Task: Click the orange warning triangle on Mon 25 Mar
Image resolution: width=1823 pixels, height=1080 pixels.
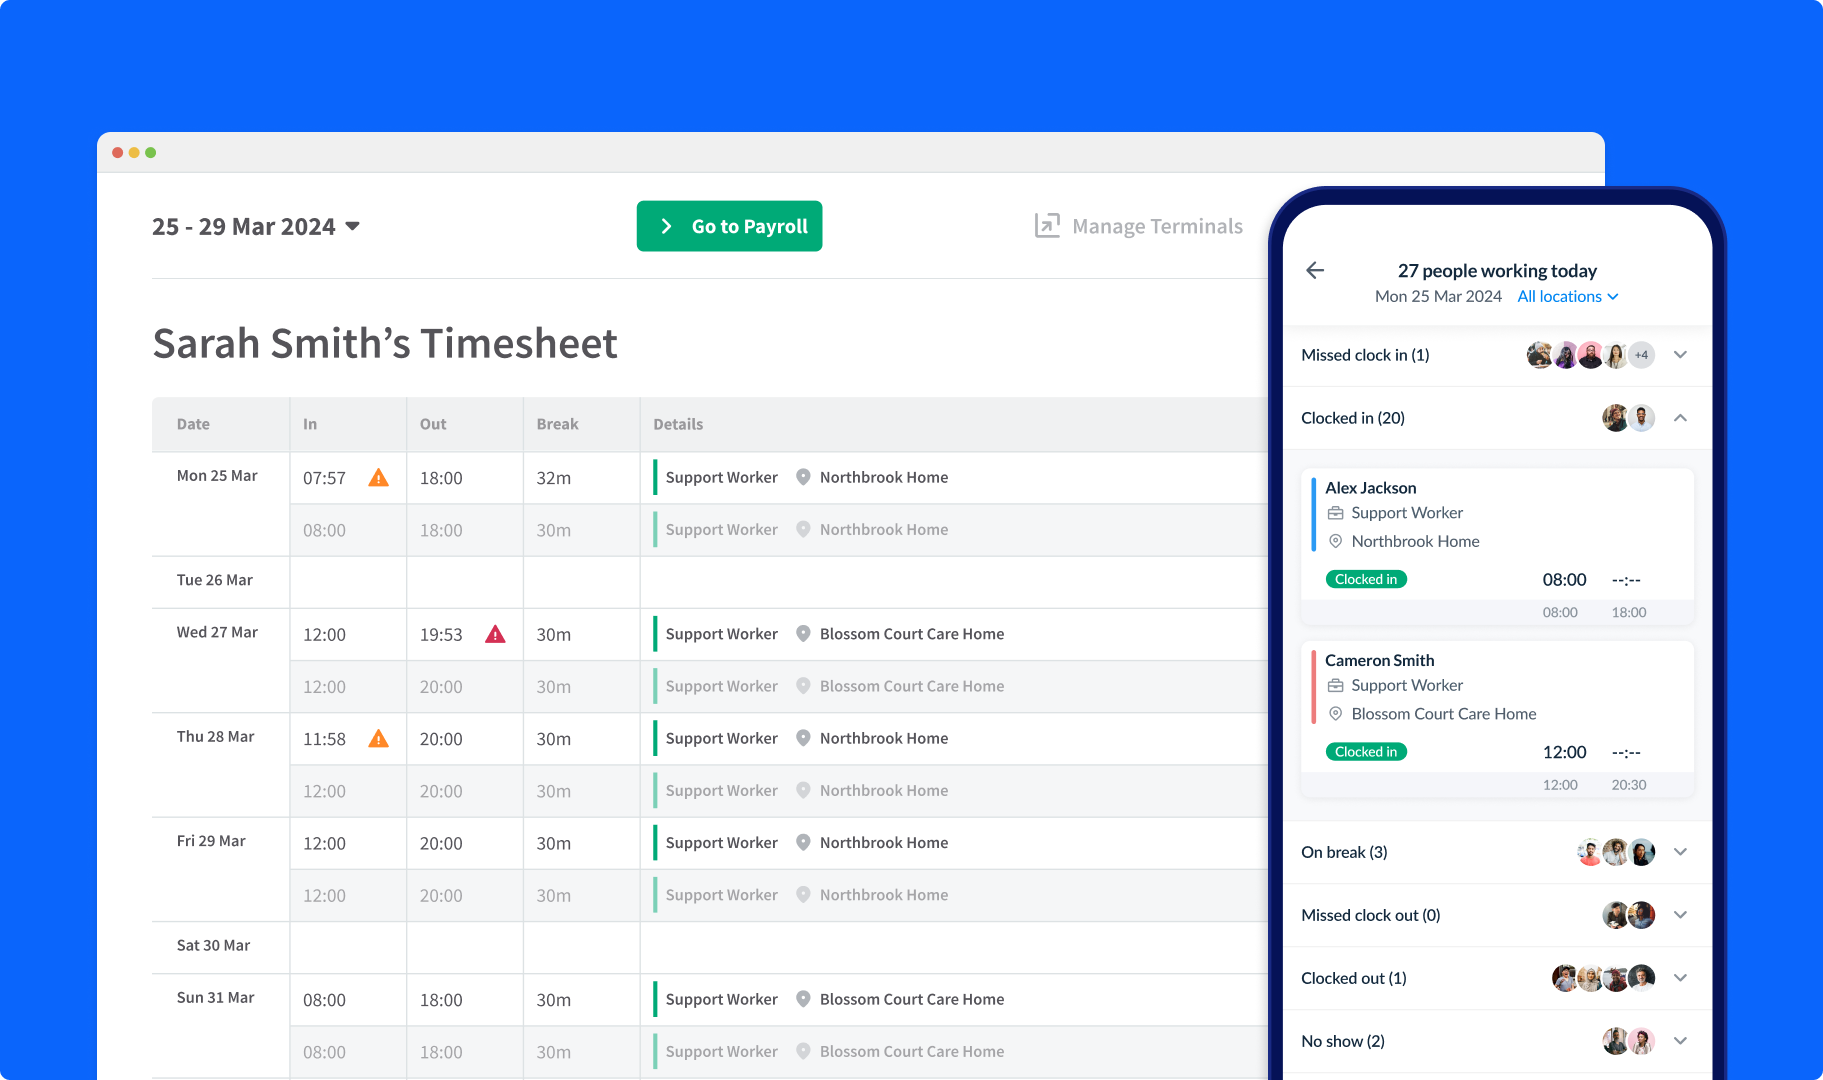Action: (378, 478)
